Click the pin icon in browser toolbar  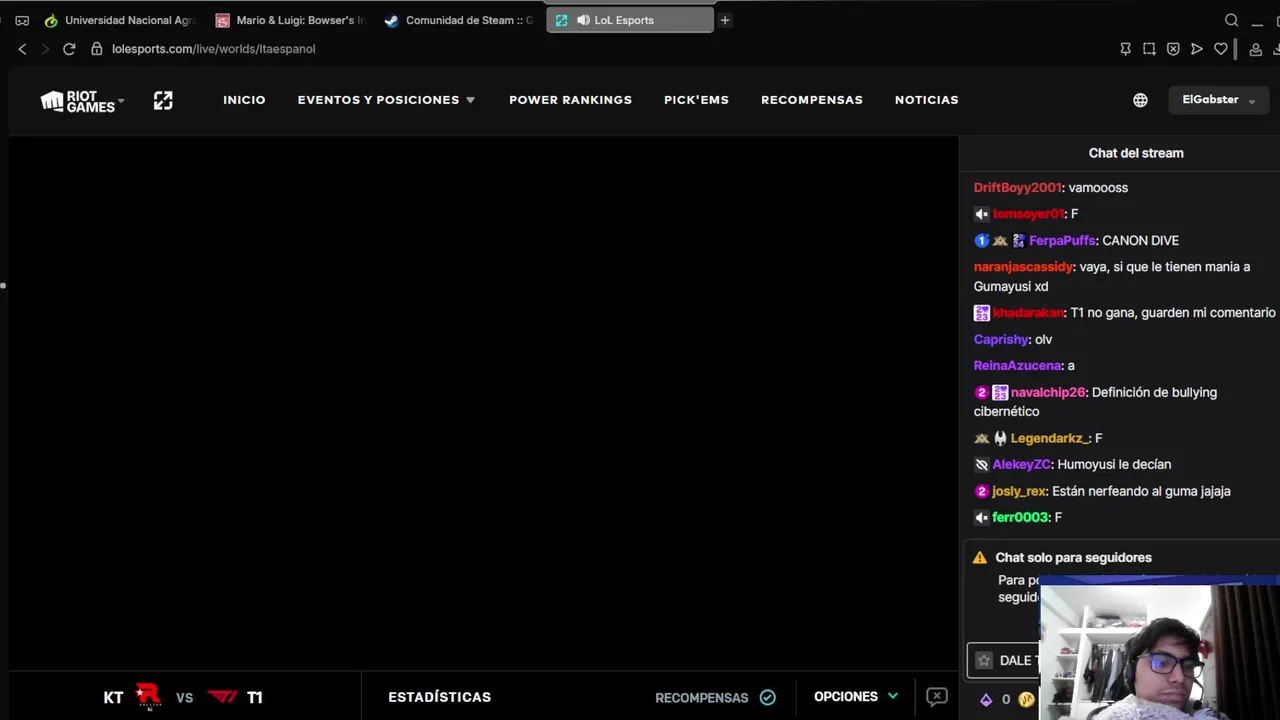(x=1125, y=49)
